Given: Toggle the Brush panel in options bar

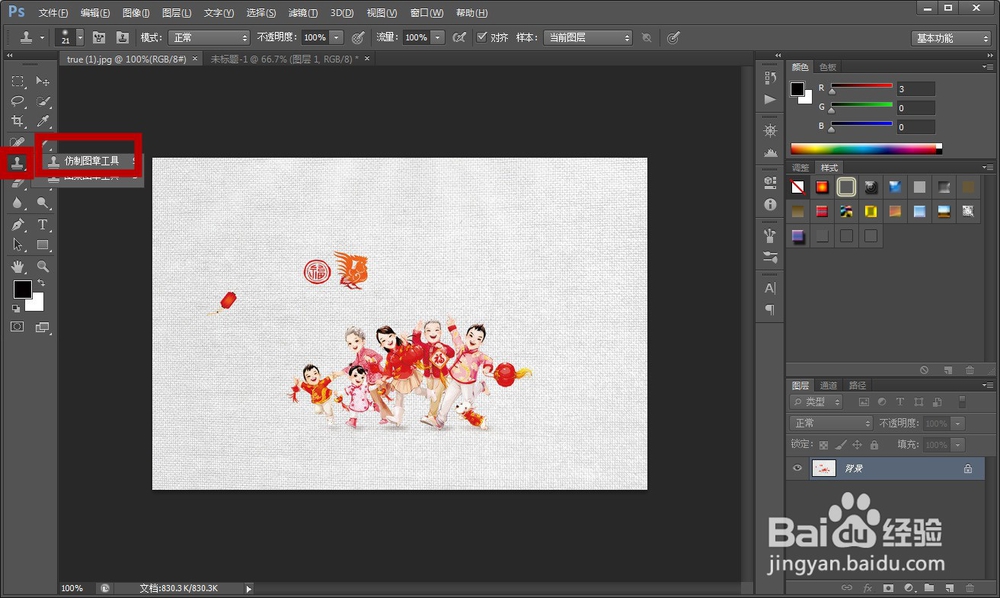Looking at the screenshot, I should 99,38.
